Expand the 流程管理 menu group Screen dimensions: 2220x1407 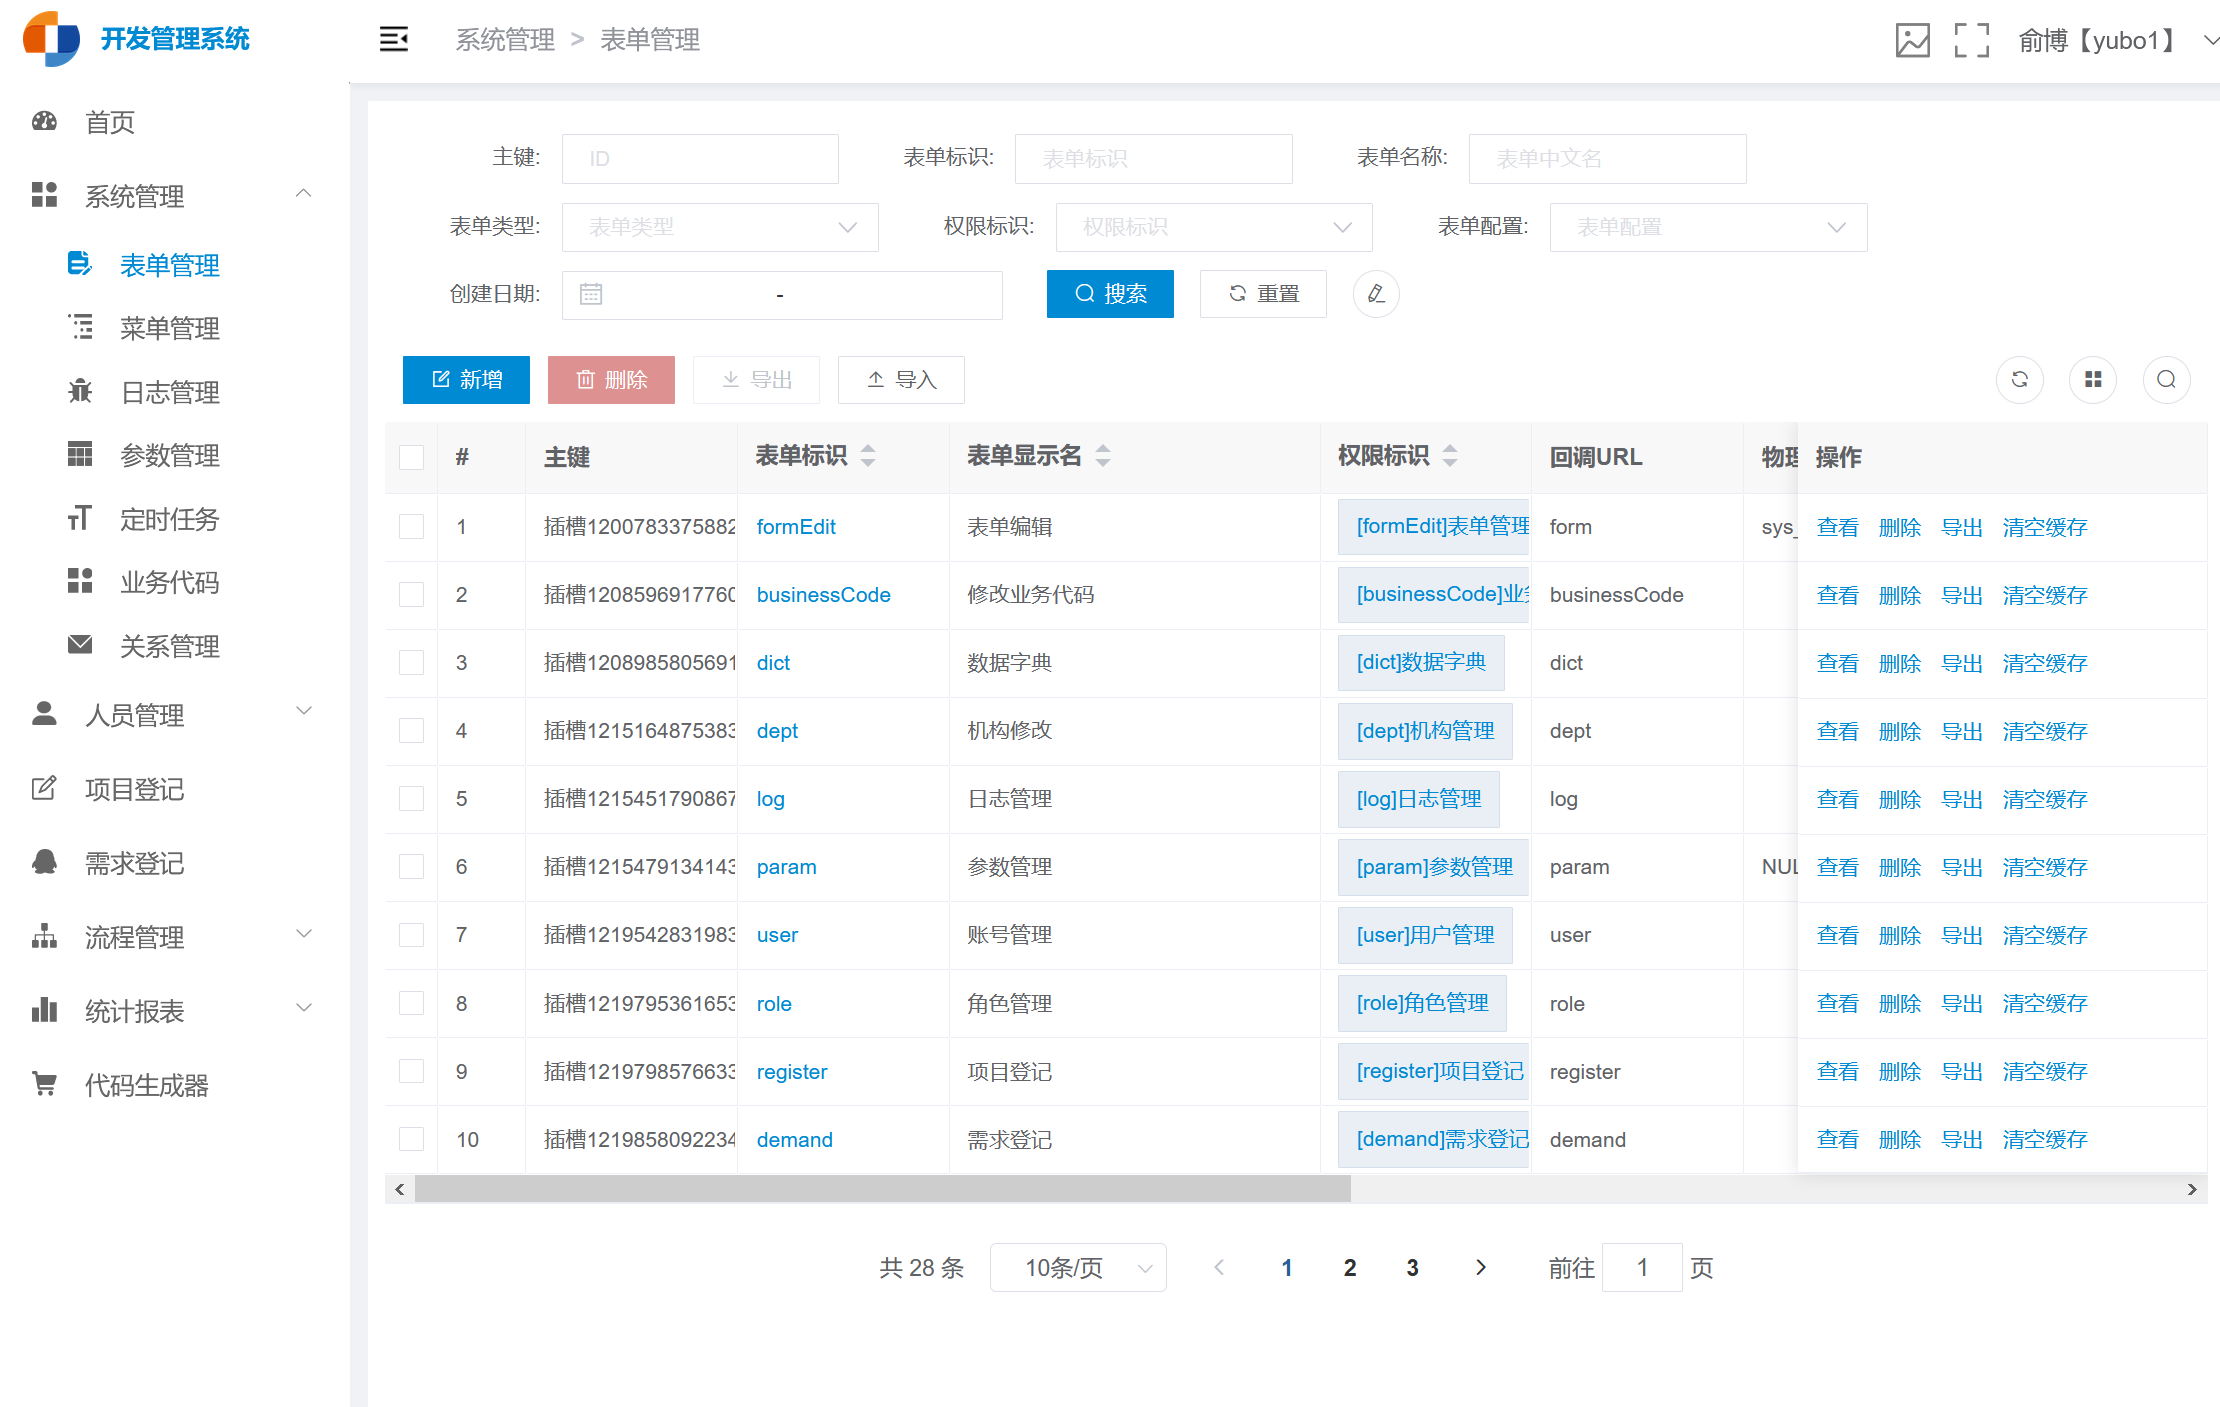pos(175,936)
